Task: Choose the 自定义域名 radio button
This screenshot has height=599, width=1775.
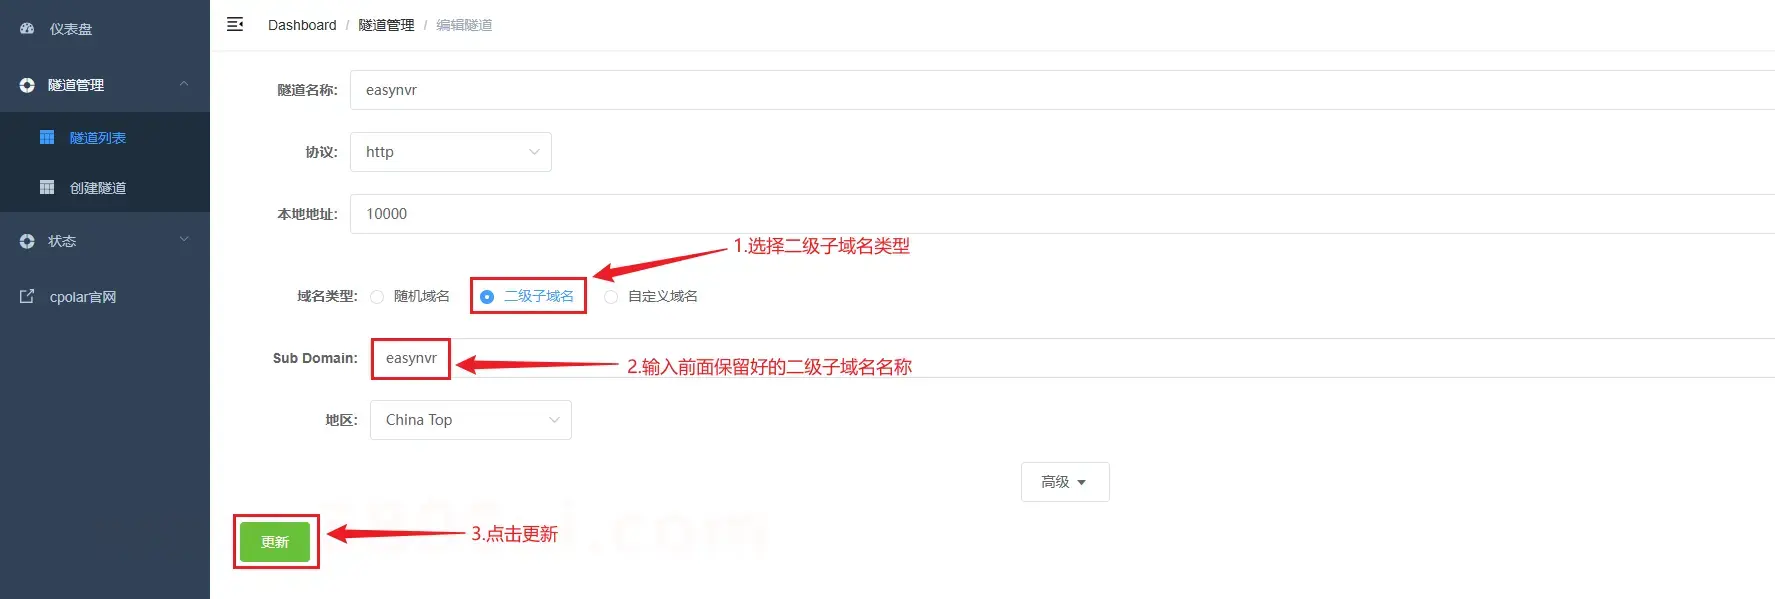Action: 611,297
